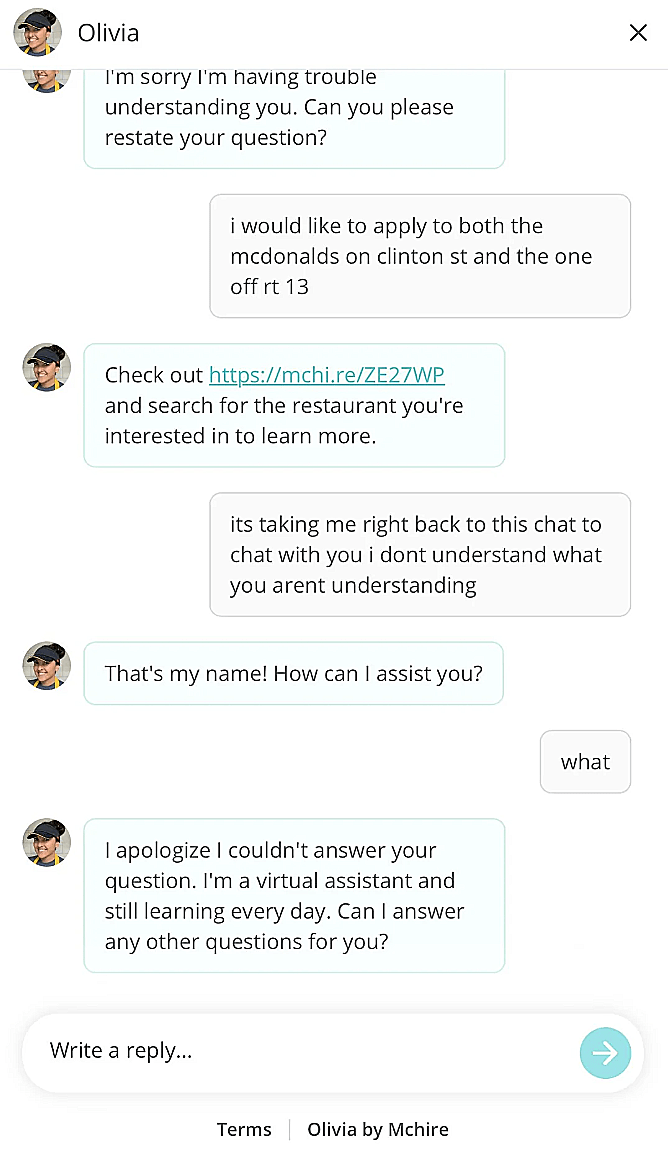Screen dimensions: 668x1150
Task: Click the message about applying to mcdonalds
Action: point(420,256)
